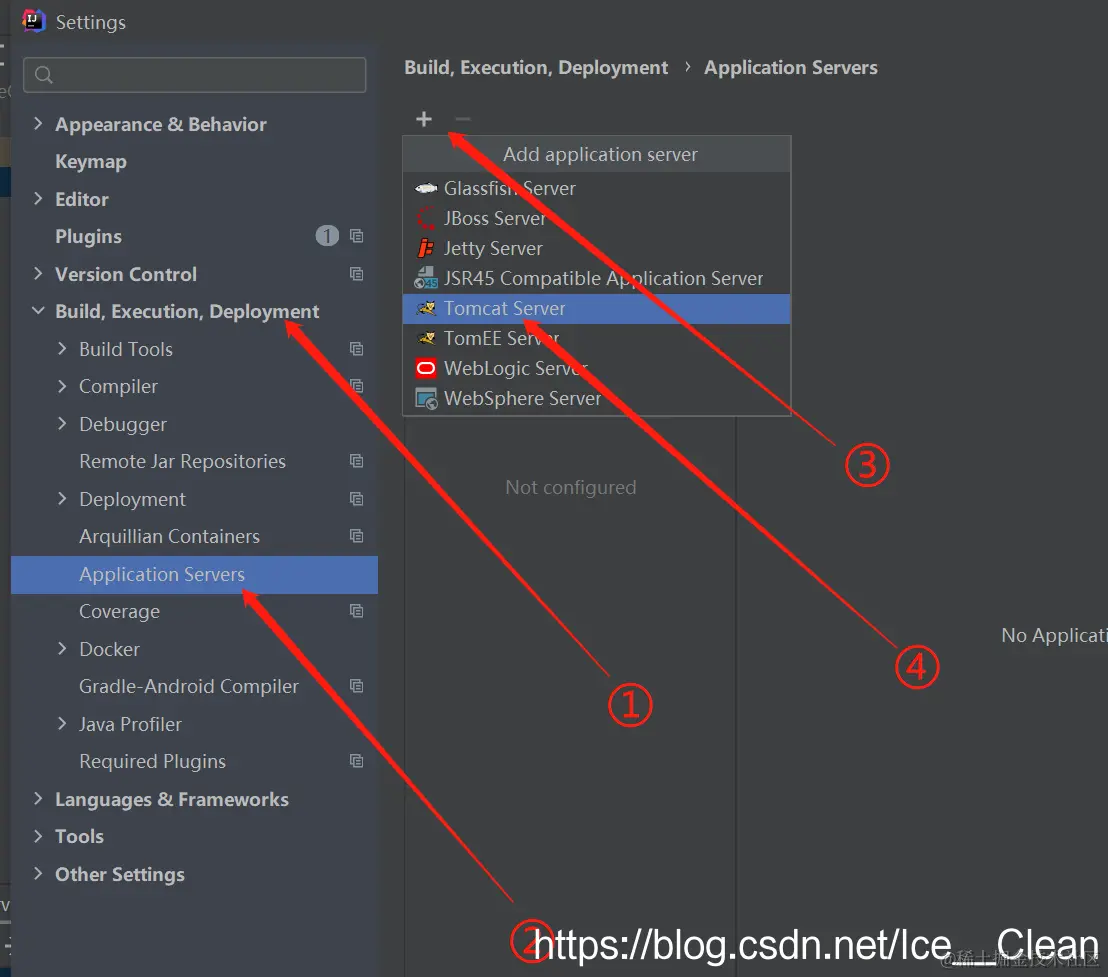This screenshot has width=1108, height=977.
Task: Click project-level icon beside Plugins
Action: point(356,236)
